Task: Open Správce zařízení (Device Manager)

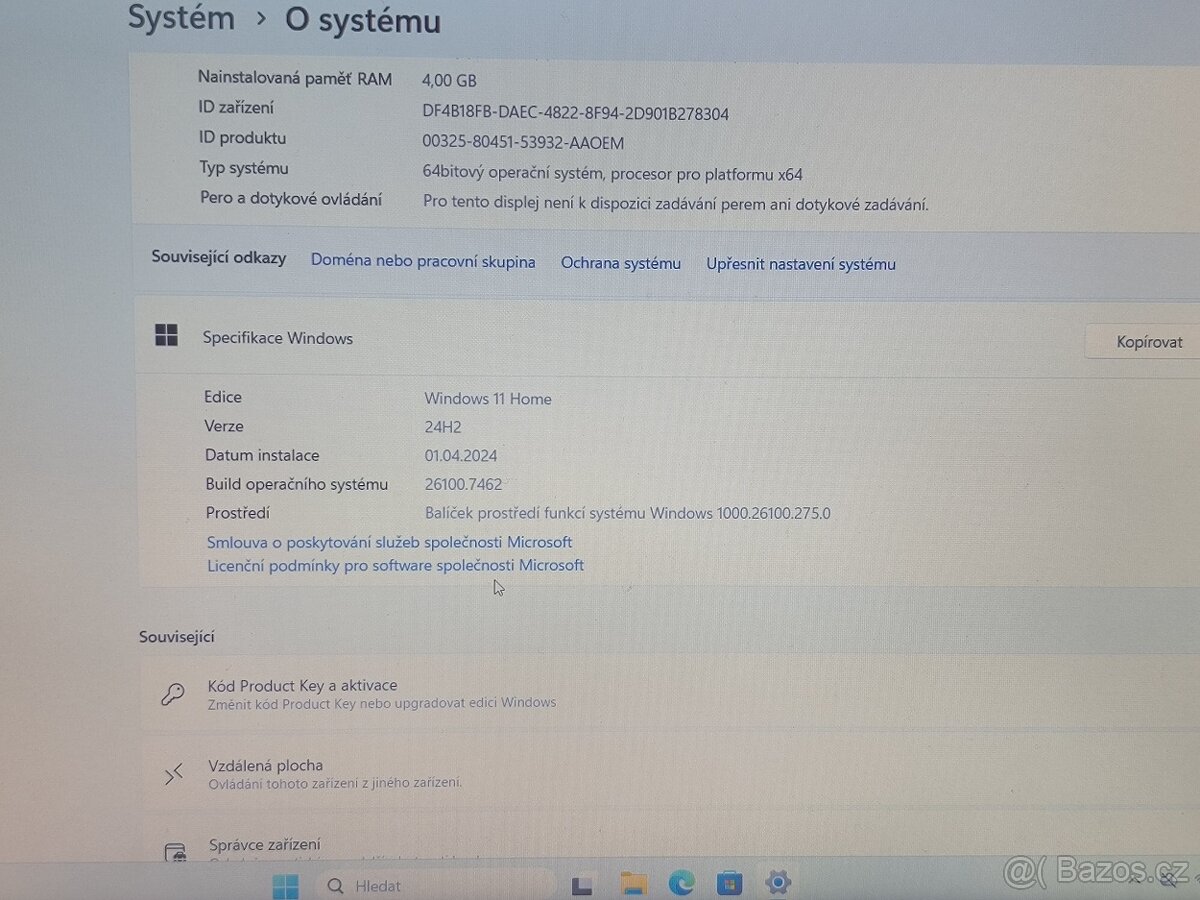Action: pos(266,844)
